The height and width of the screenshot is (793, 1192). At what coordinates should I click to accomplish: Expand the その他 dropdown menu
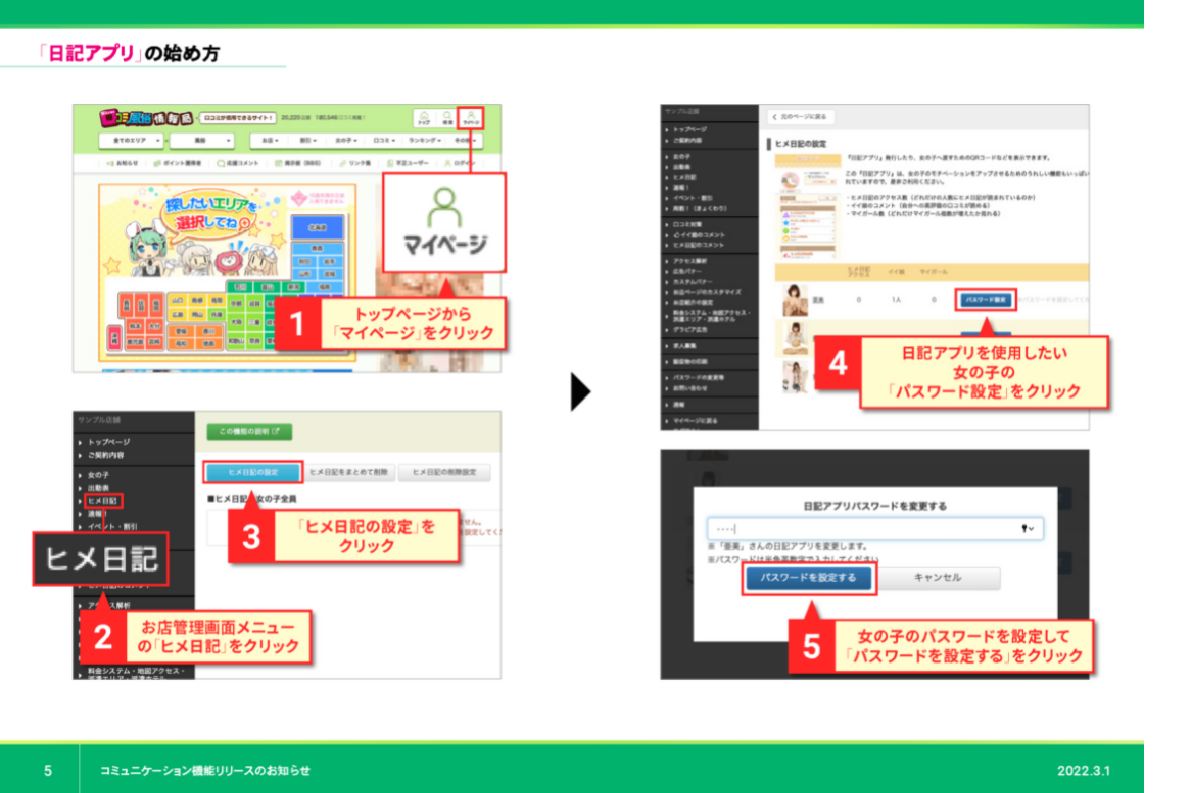coord(465,139)
